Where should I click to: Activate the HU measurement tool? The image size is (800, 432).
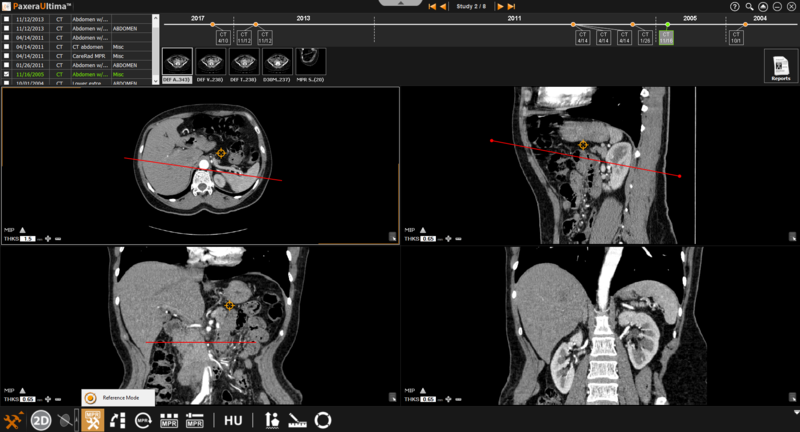click(233, 421)
